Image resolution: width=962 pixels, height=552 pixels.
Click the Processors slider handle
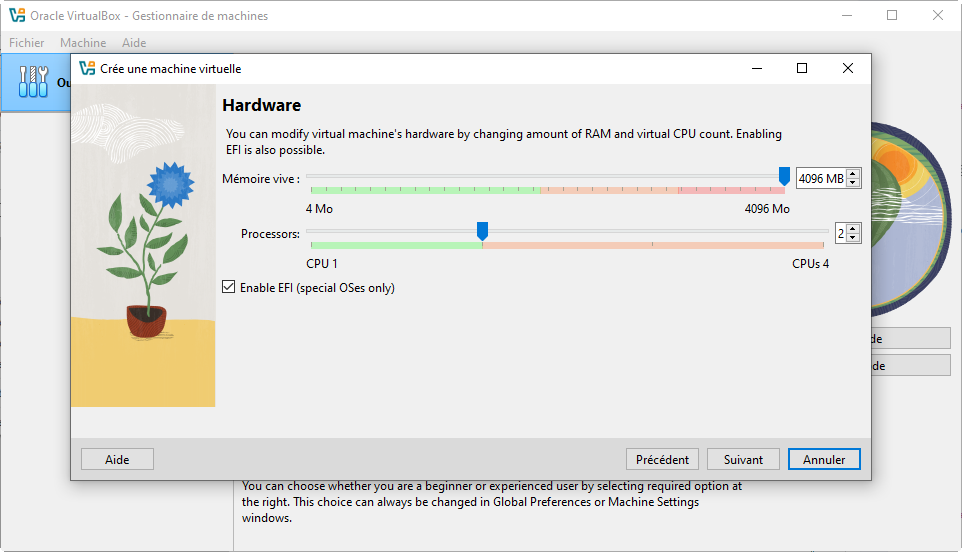(x=482, y=231)
